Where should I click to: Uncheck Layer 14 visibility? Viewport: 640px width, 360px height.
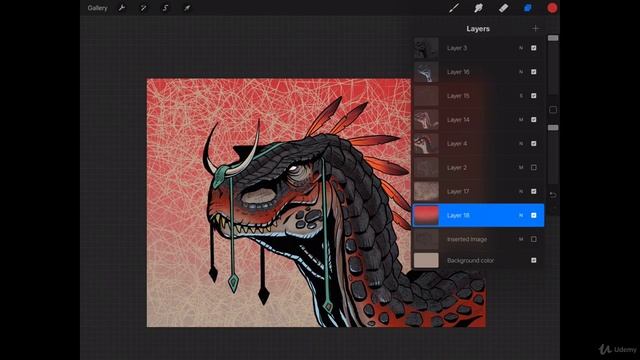coord(533,120)
